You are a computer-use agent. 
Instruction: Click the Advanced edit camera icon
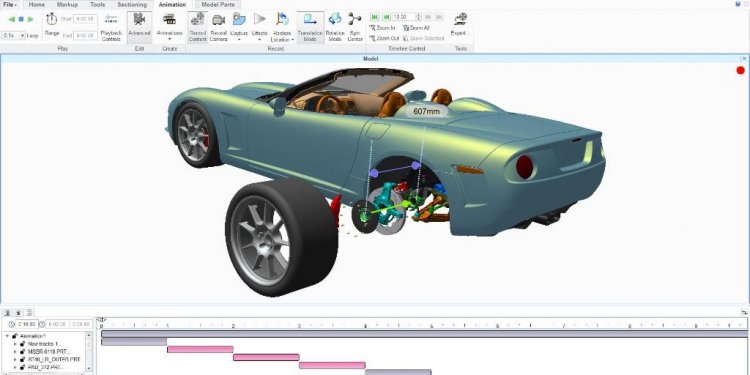coord(139,20)
